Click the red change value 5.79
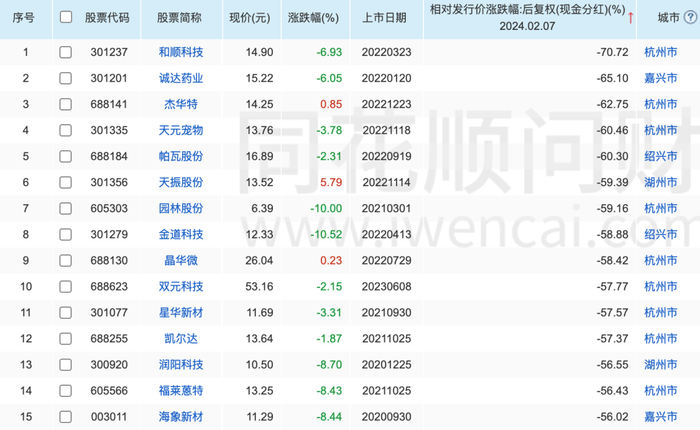The image size is (700, 430). tap(331, 182)
